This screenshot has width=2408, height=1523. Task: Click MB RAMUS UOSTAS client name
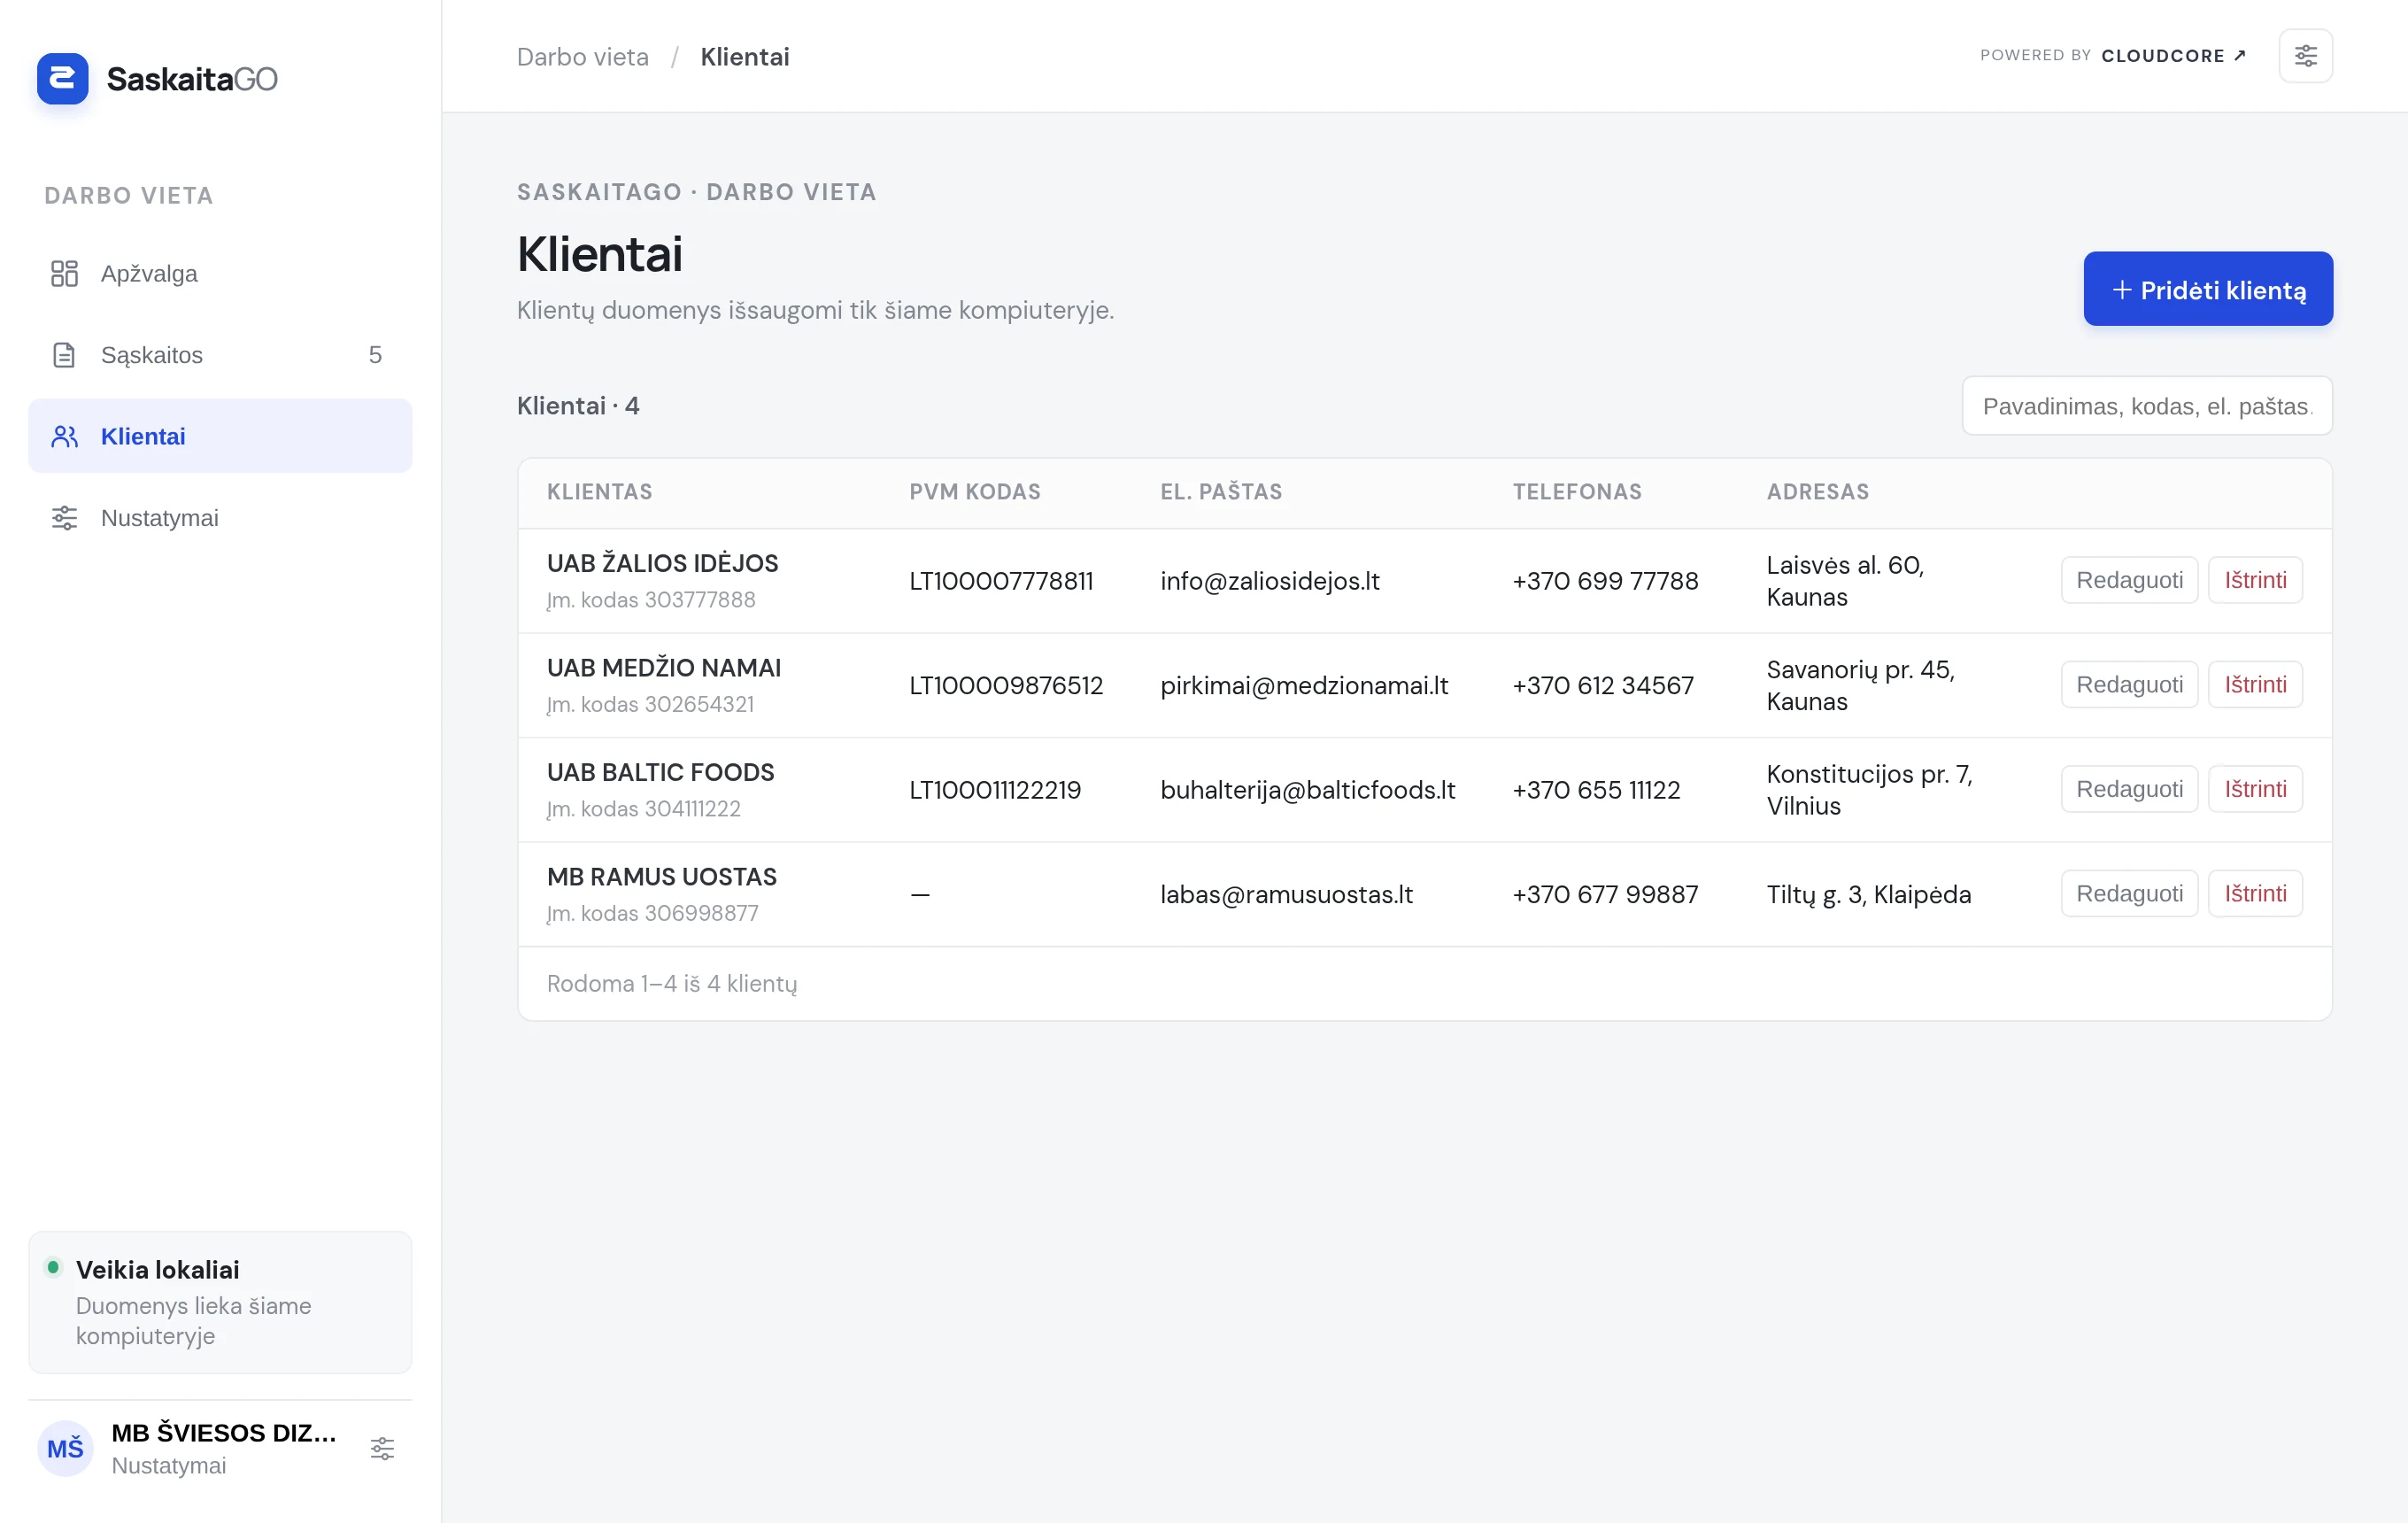click(661, 876)
